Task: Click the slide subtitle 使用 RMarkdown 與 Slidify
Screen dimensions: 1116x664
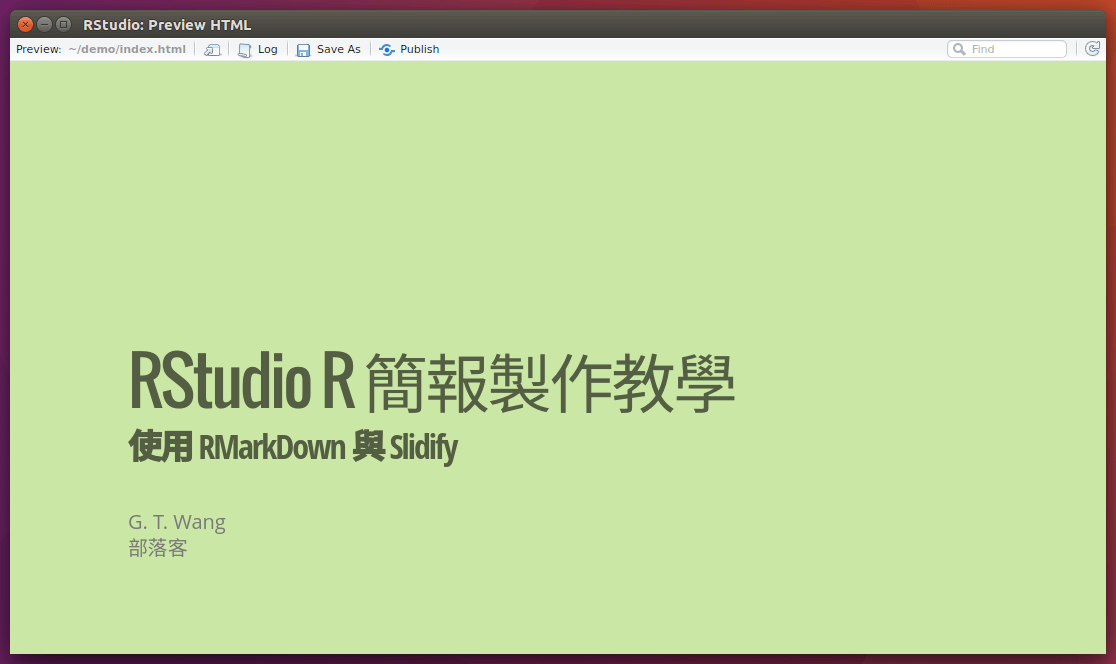Action: (292, 446)
